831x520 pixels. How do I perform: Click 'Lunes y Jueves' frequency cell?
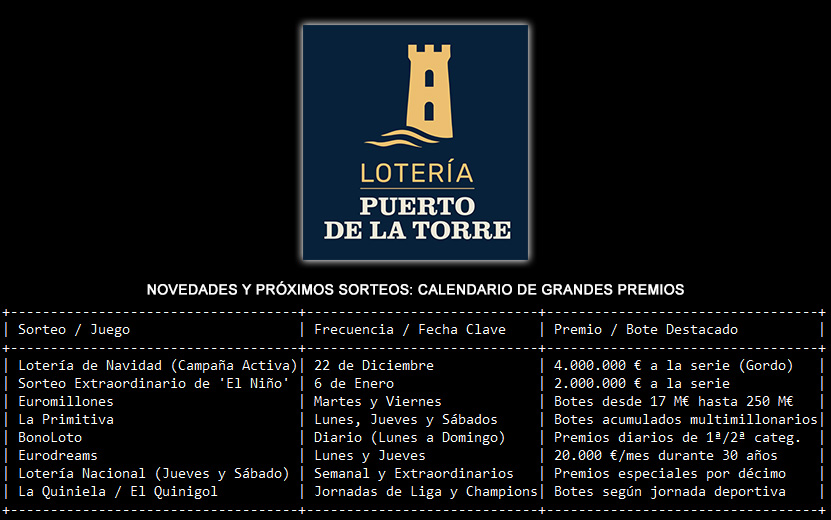(x=369, y=456)
